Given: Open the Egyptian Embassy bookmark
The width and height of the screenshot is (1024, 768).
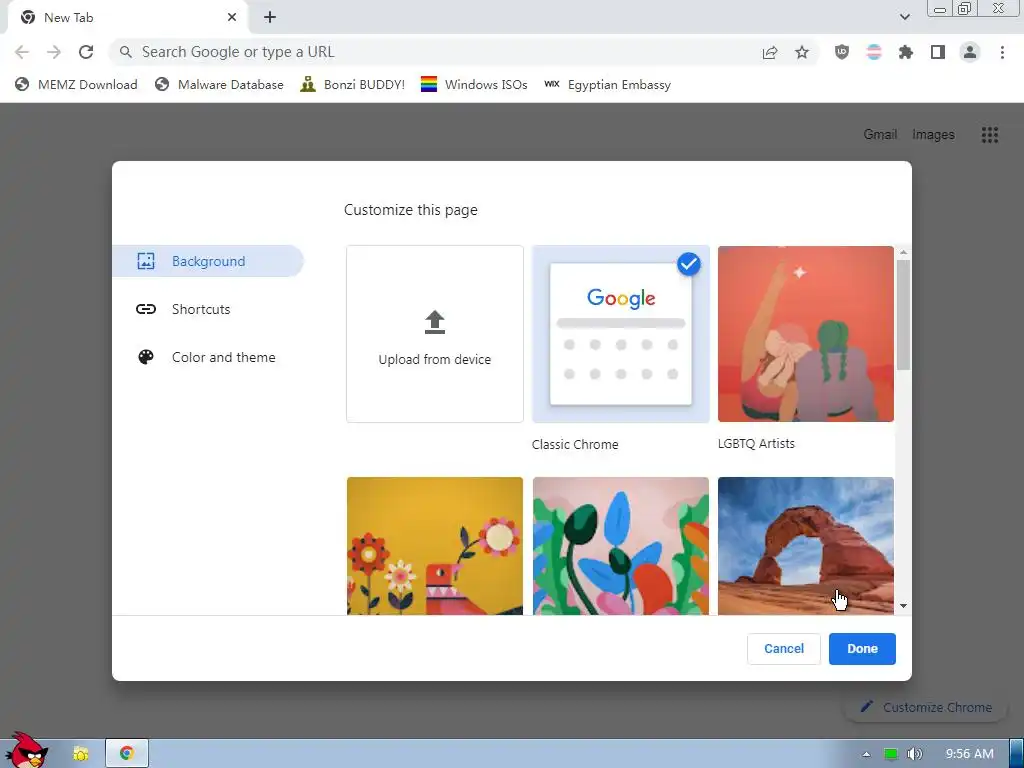Looking at the screenshot, I should 607,85.
